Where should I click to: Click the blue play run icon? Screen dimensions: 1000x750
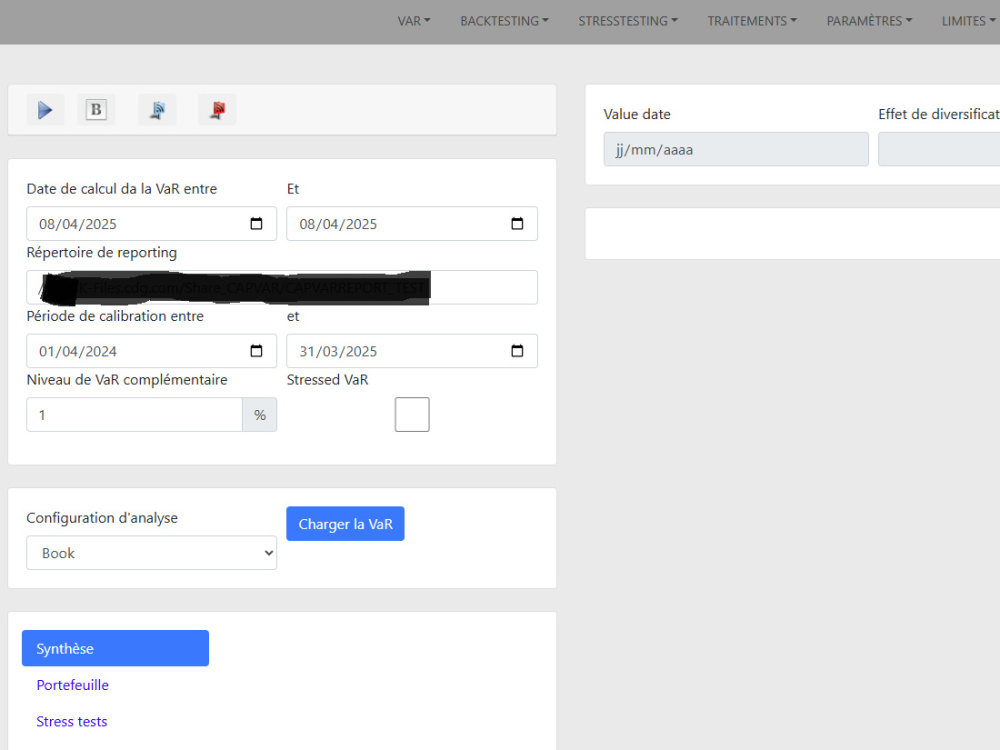click(x=45, y=110)
